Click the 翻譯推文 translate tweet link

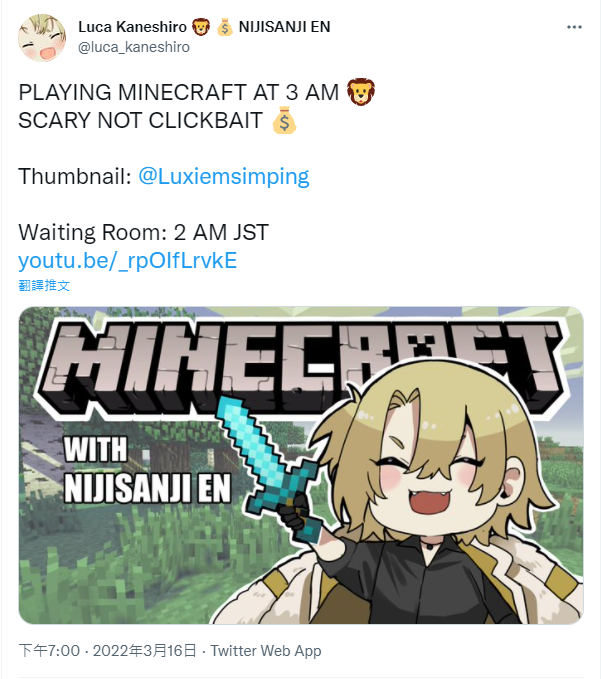44,285
